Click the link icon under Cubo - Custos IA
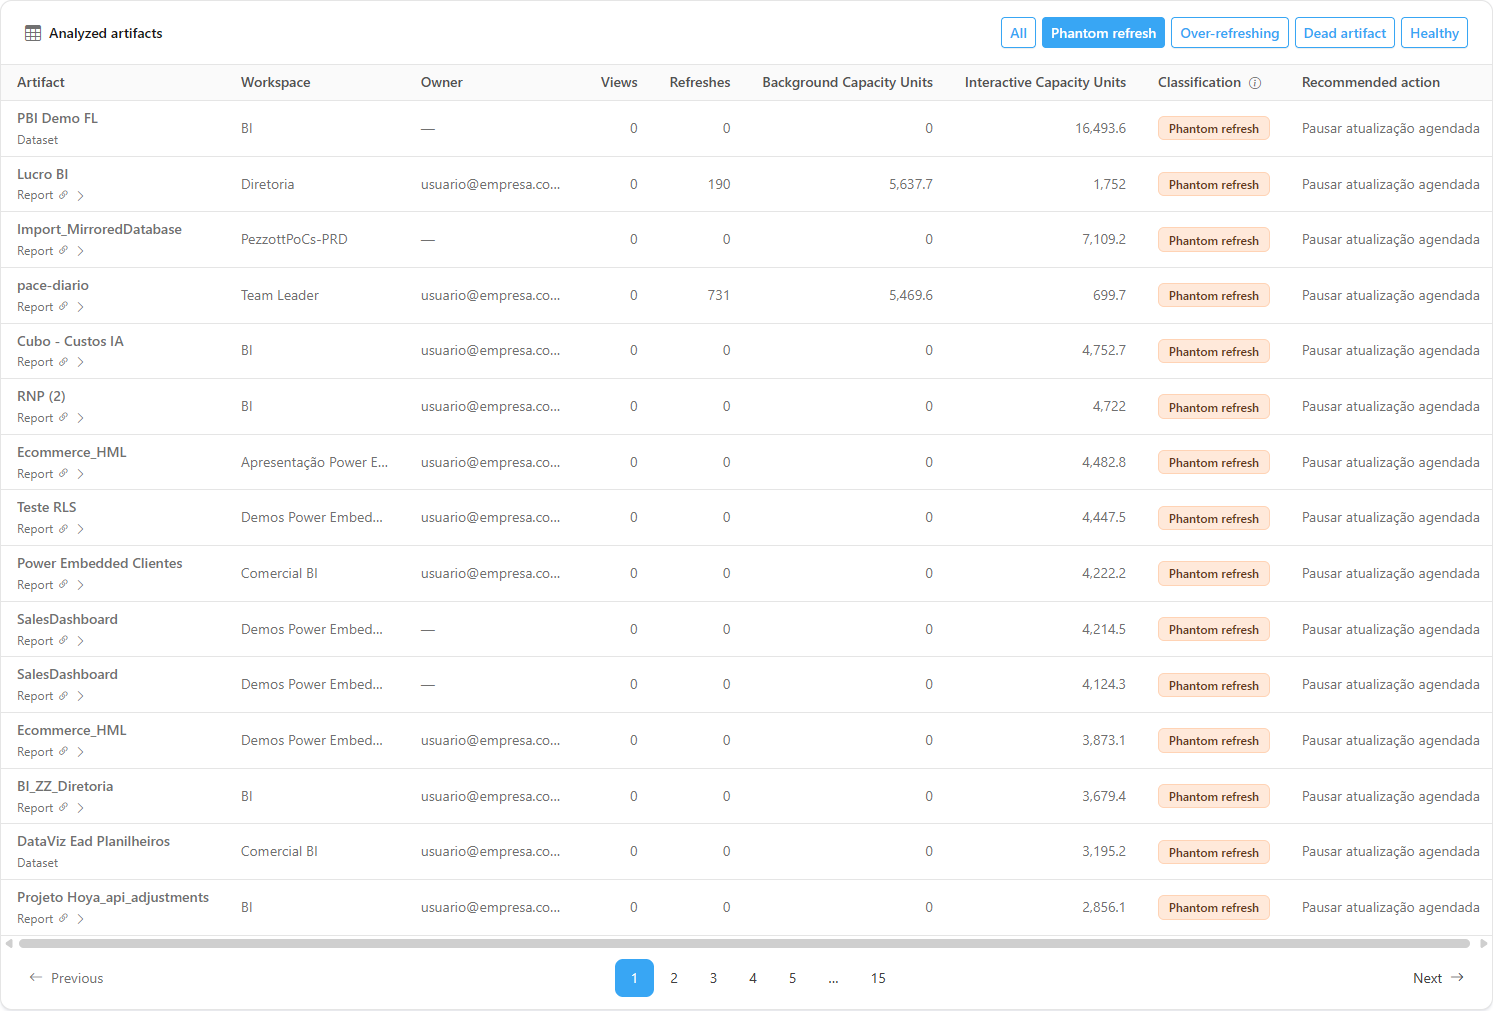1493x1011 pixels. (64, 362)
